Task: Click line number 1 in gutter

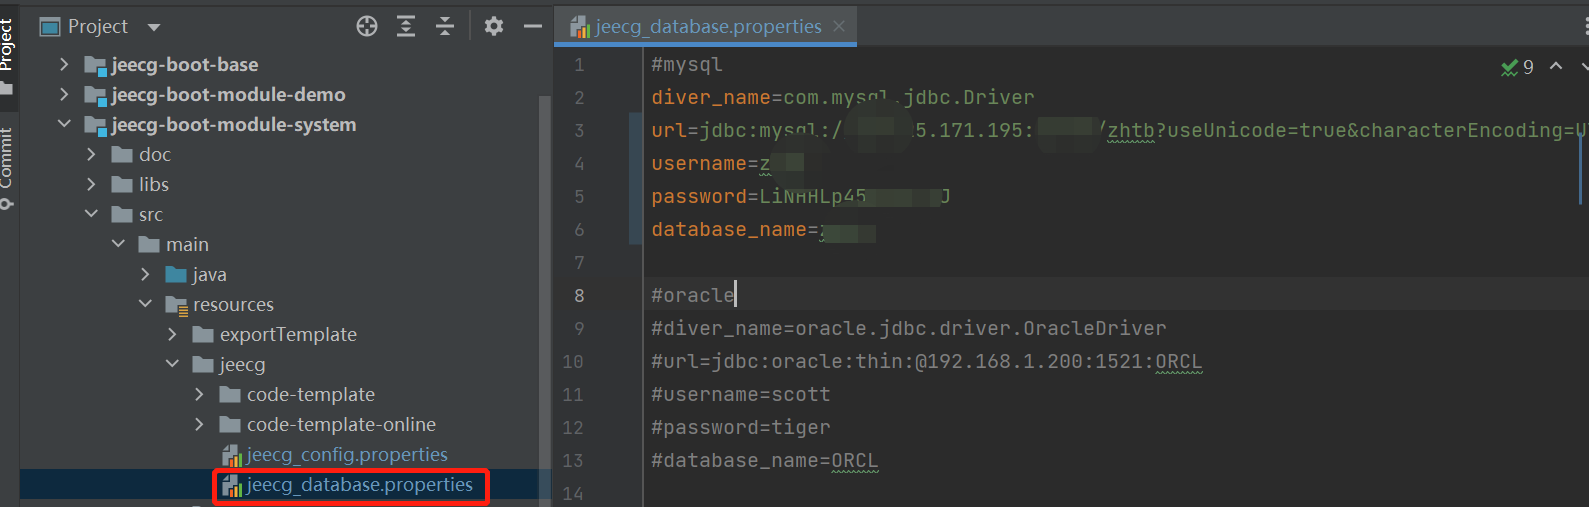Action: [x=579, y=65]
